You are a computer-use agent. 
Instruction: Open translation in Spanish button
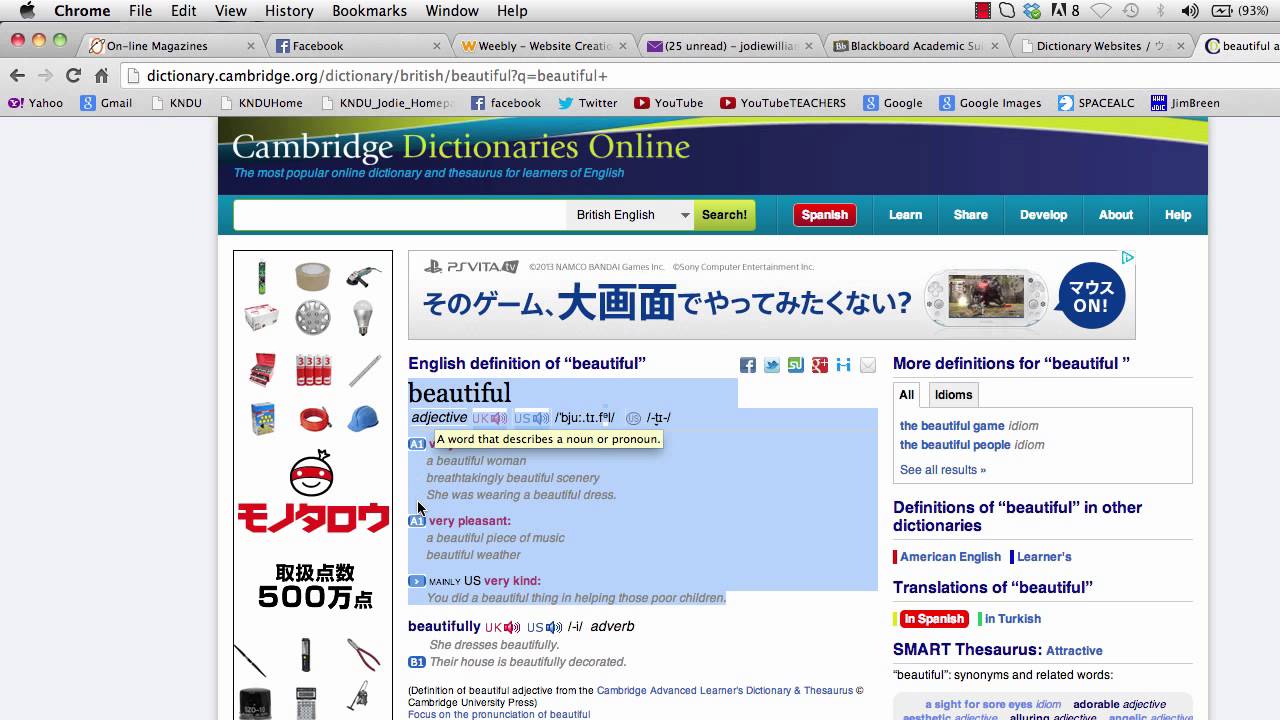[934, 619]
